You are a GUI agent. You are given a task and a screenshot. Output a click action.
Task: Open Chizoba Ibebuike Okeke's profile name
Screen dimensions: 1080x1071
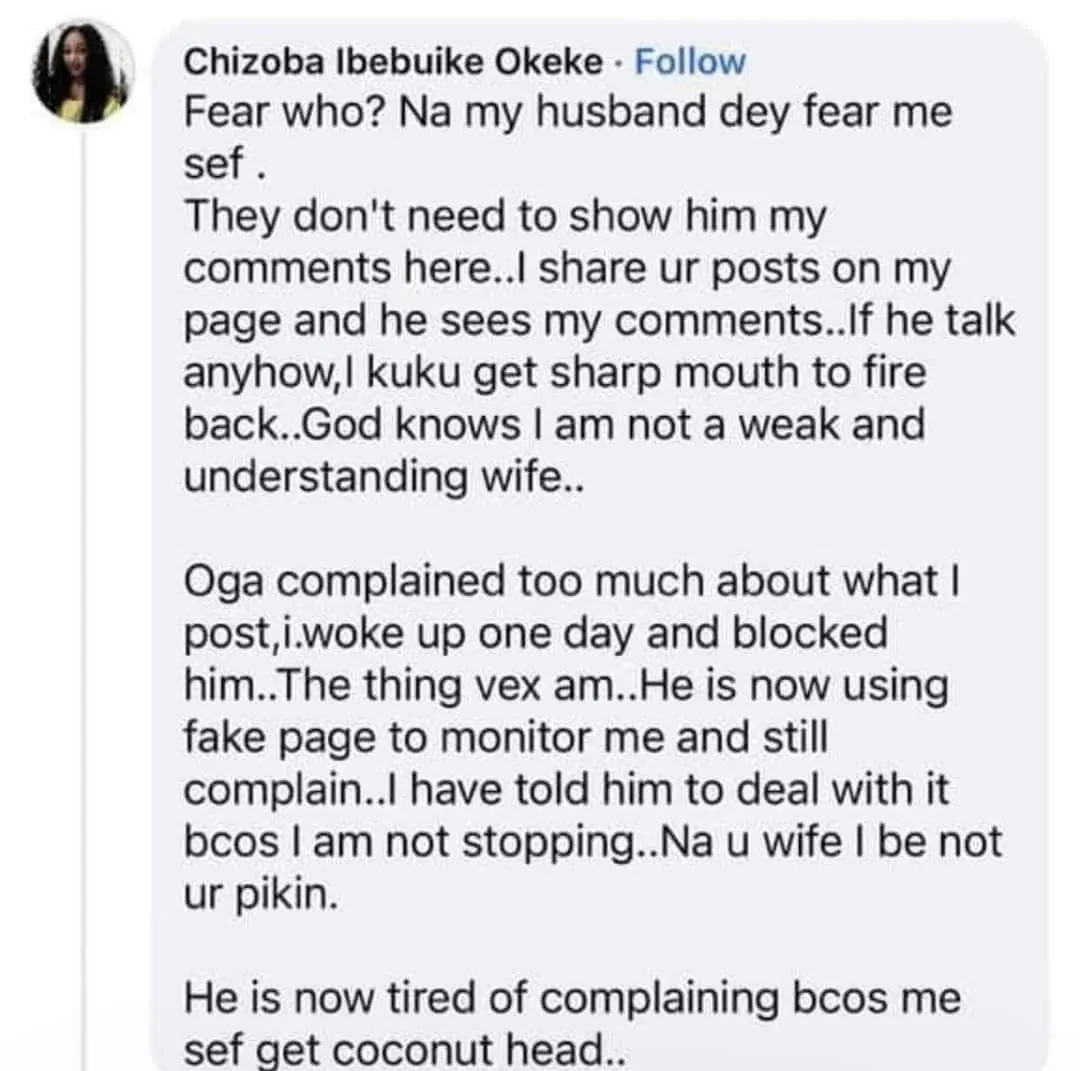tap(394, 62)
